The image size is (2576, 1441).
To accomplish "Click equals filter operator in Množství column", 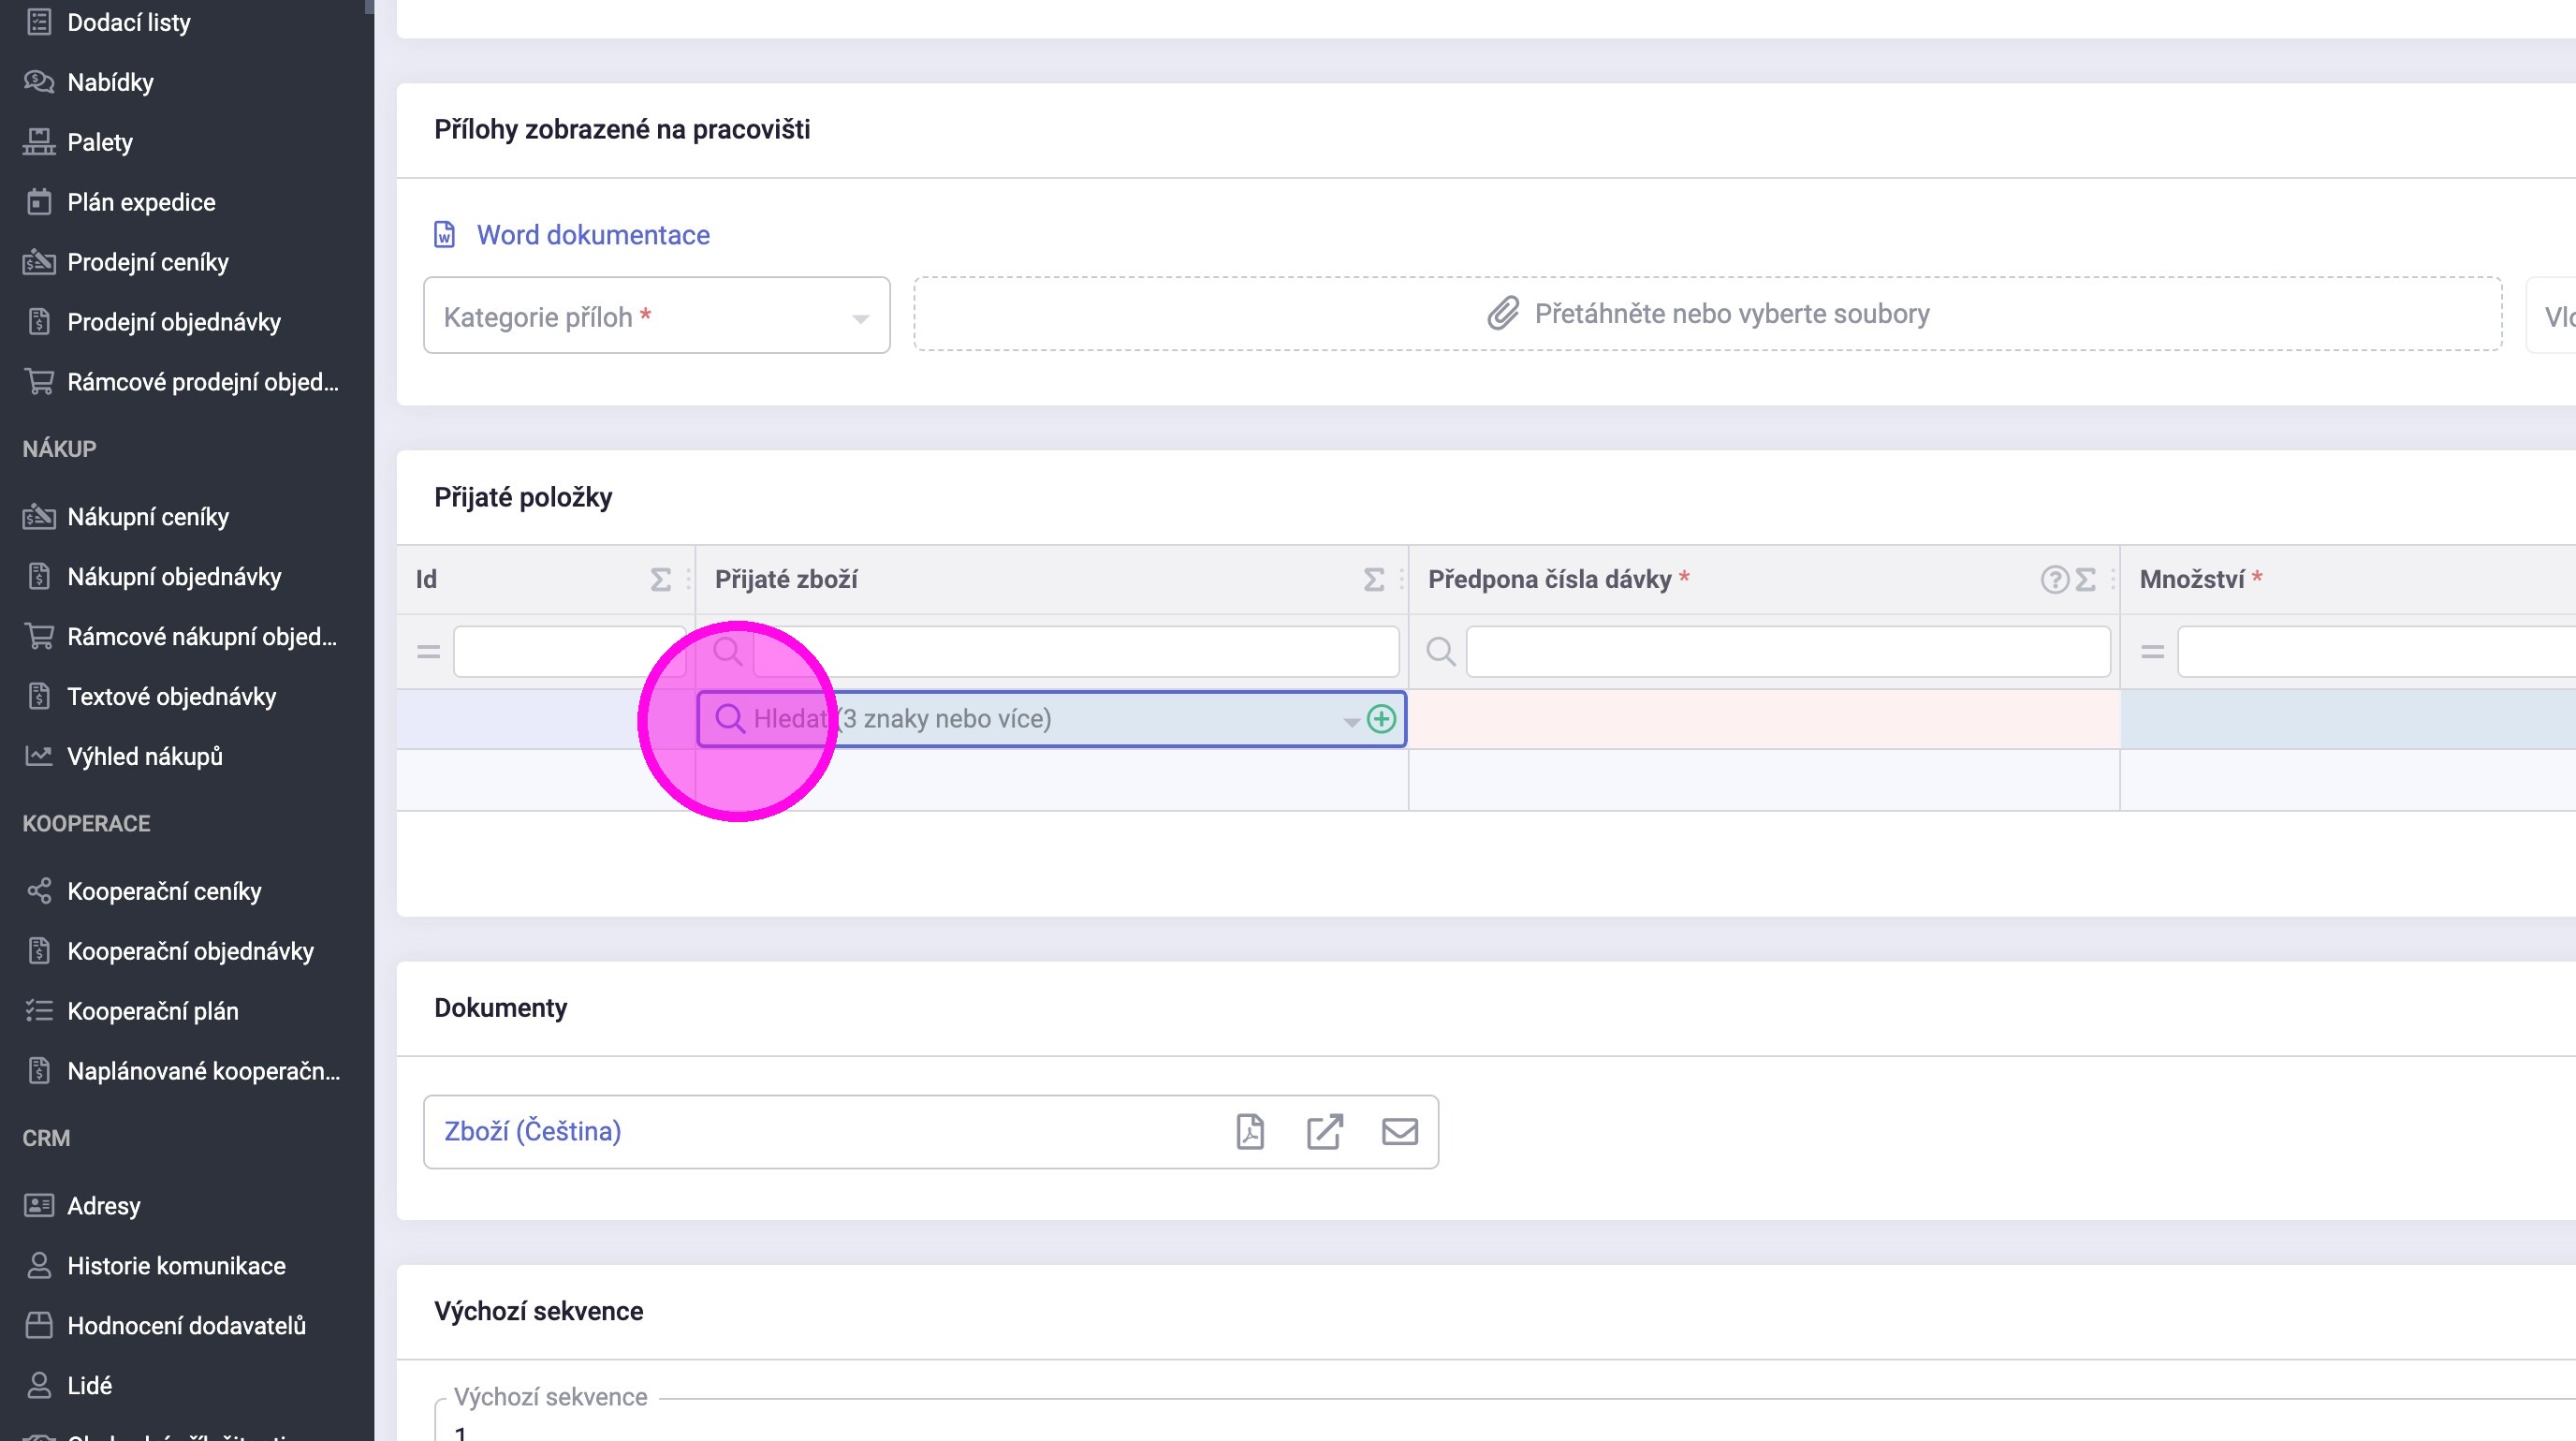I will (2152, 652).
